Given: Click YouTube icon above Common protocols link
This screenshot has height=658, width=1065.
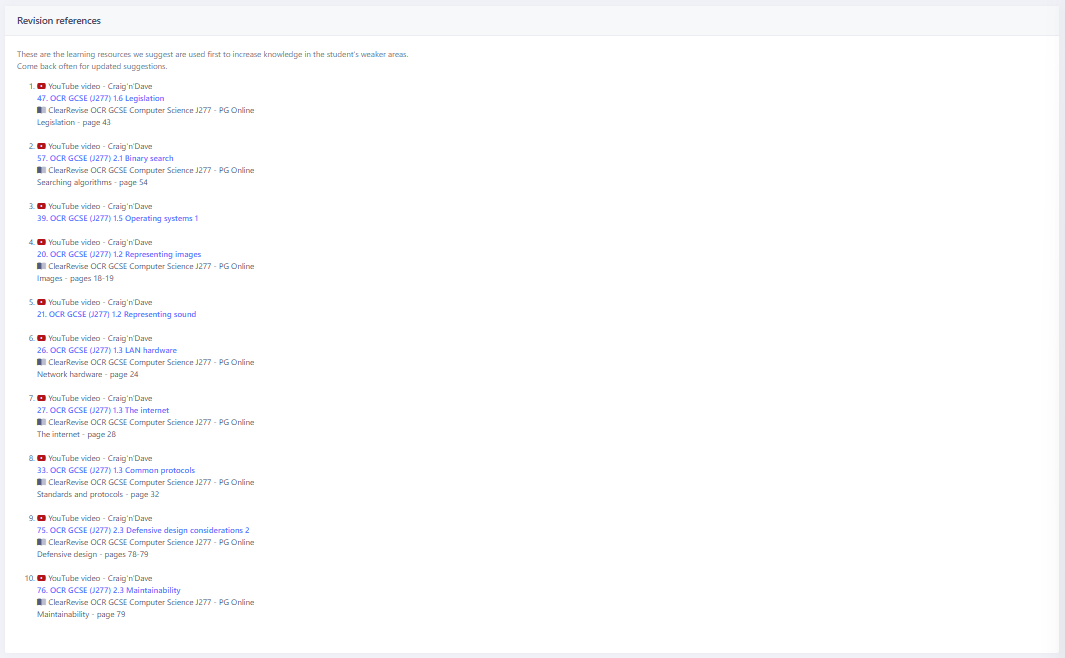Looking at the screenshot, I should coord(41,458).
